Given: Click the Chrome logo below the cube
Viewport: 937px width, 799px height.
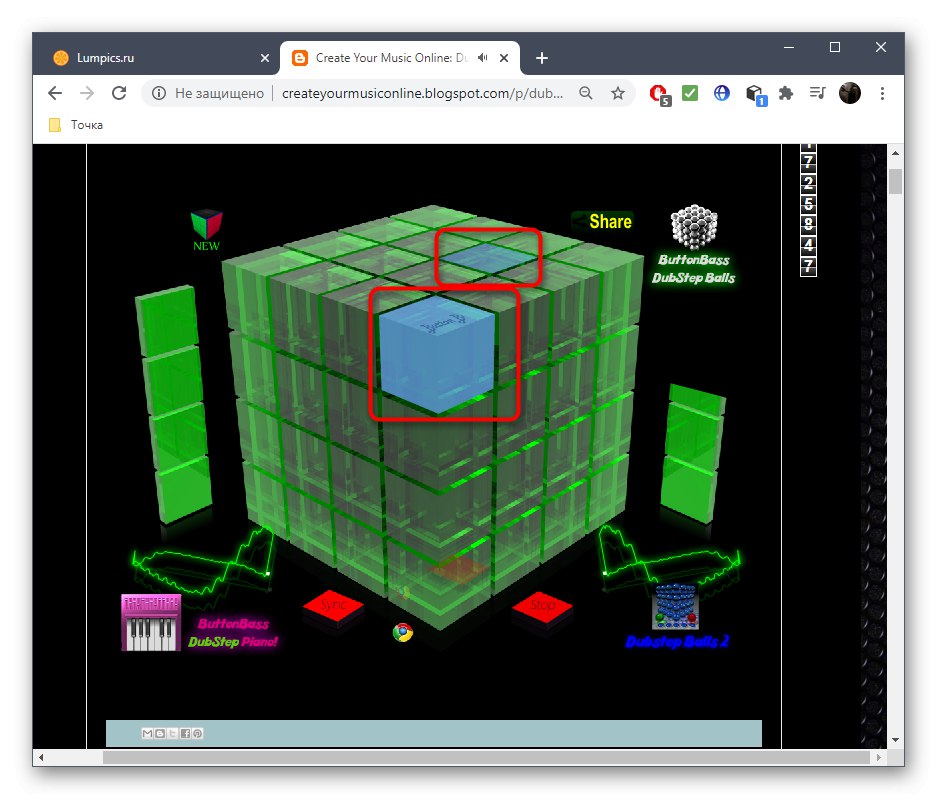Looking at the screenshot, I should [x=403, y=632].
